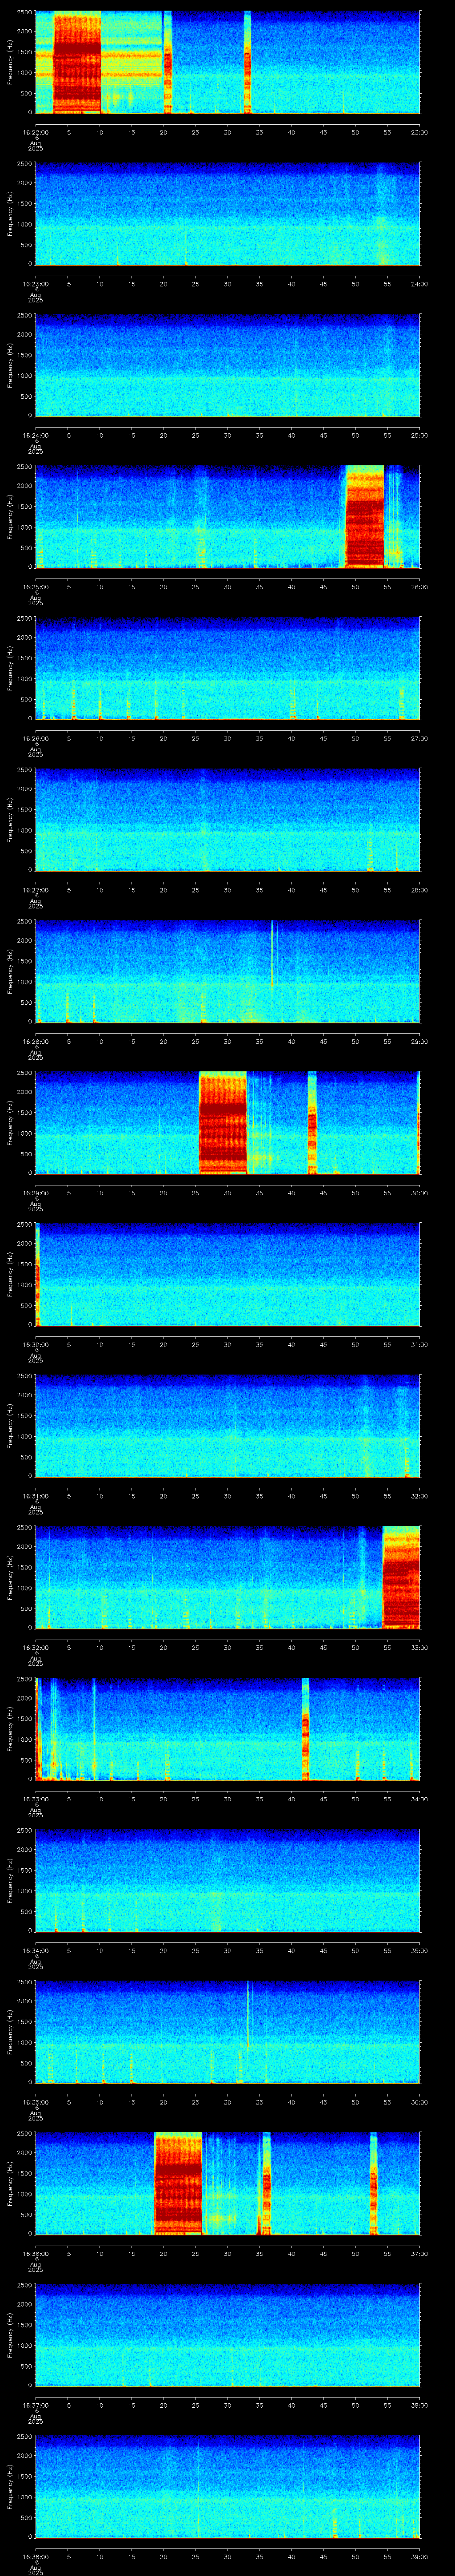Click the narrow burst near 20 seconds in the 16:22 row
Viewport: 455px width, 2576px height.
tap(167, 63)
